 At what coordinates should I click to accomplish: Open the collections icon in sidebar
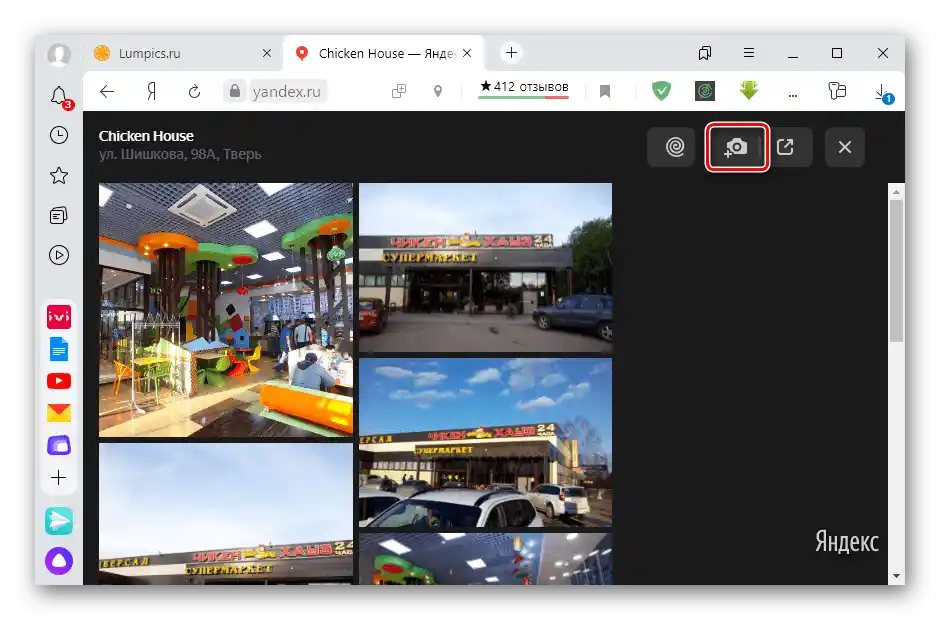click(59, 215)
